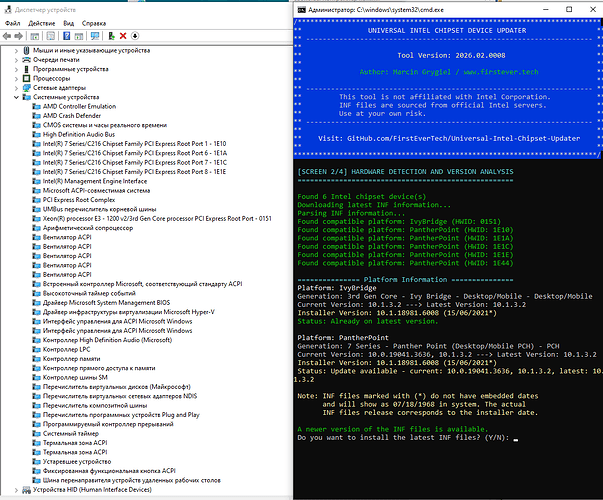Select Высокоточный таймер событий
The image size is (603, 500).
pyautogui.click(x=89, y=293)
